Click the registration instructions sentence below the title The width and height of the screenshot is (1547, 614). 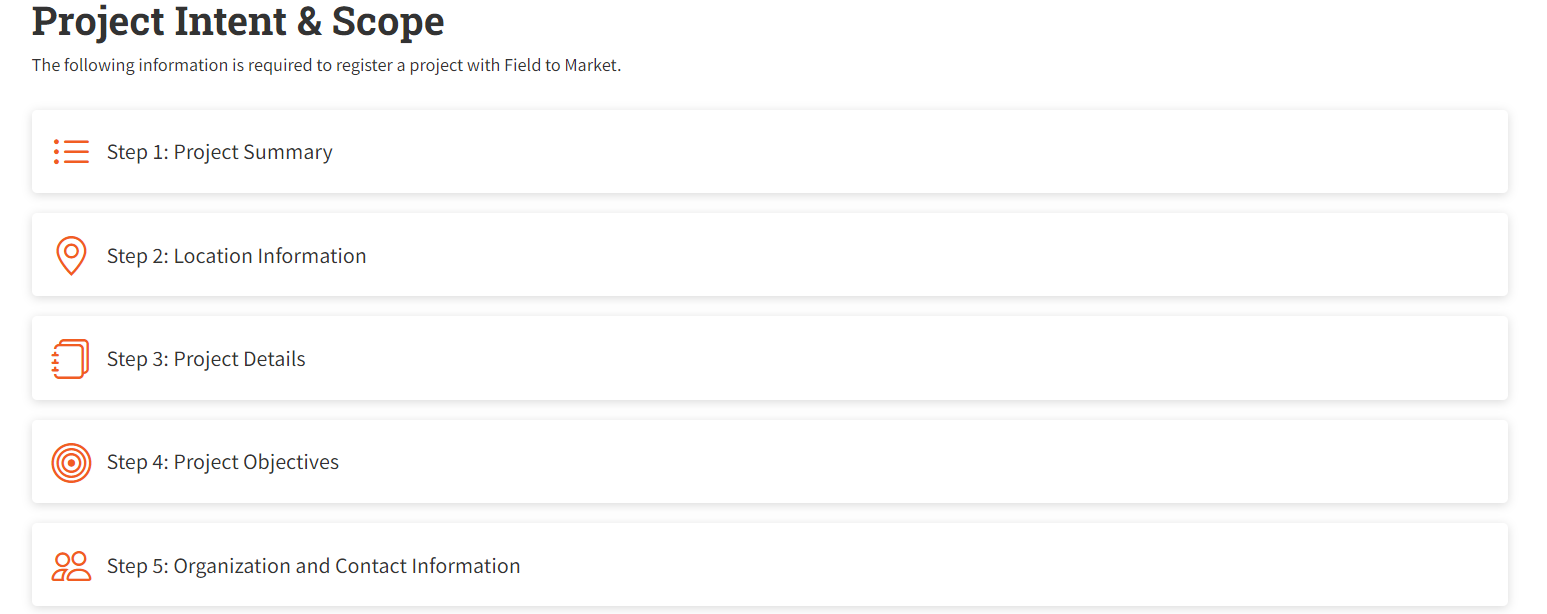(327, 64)
